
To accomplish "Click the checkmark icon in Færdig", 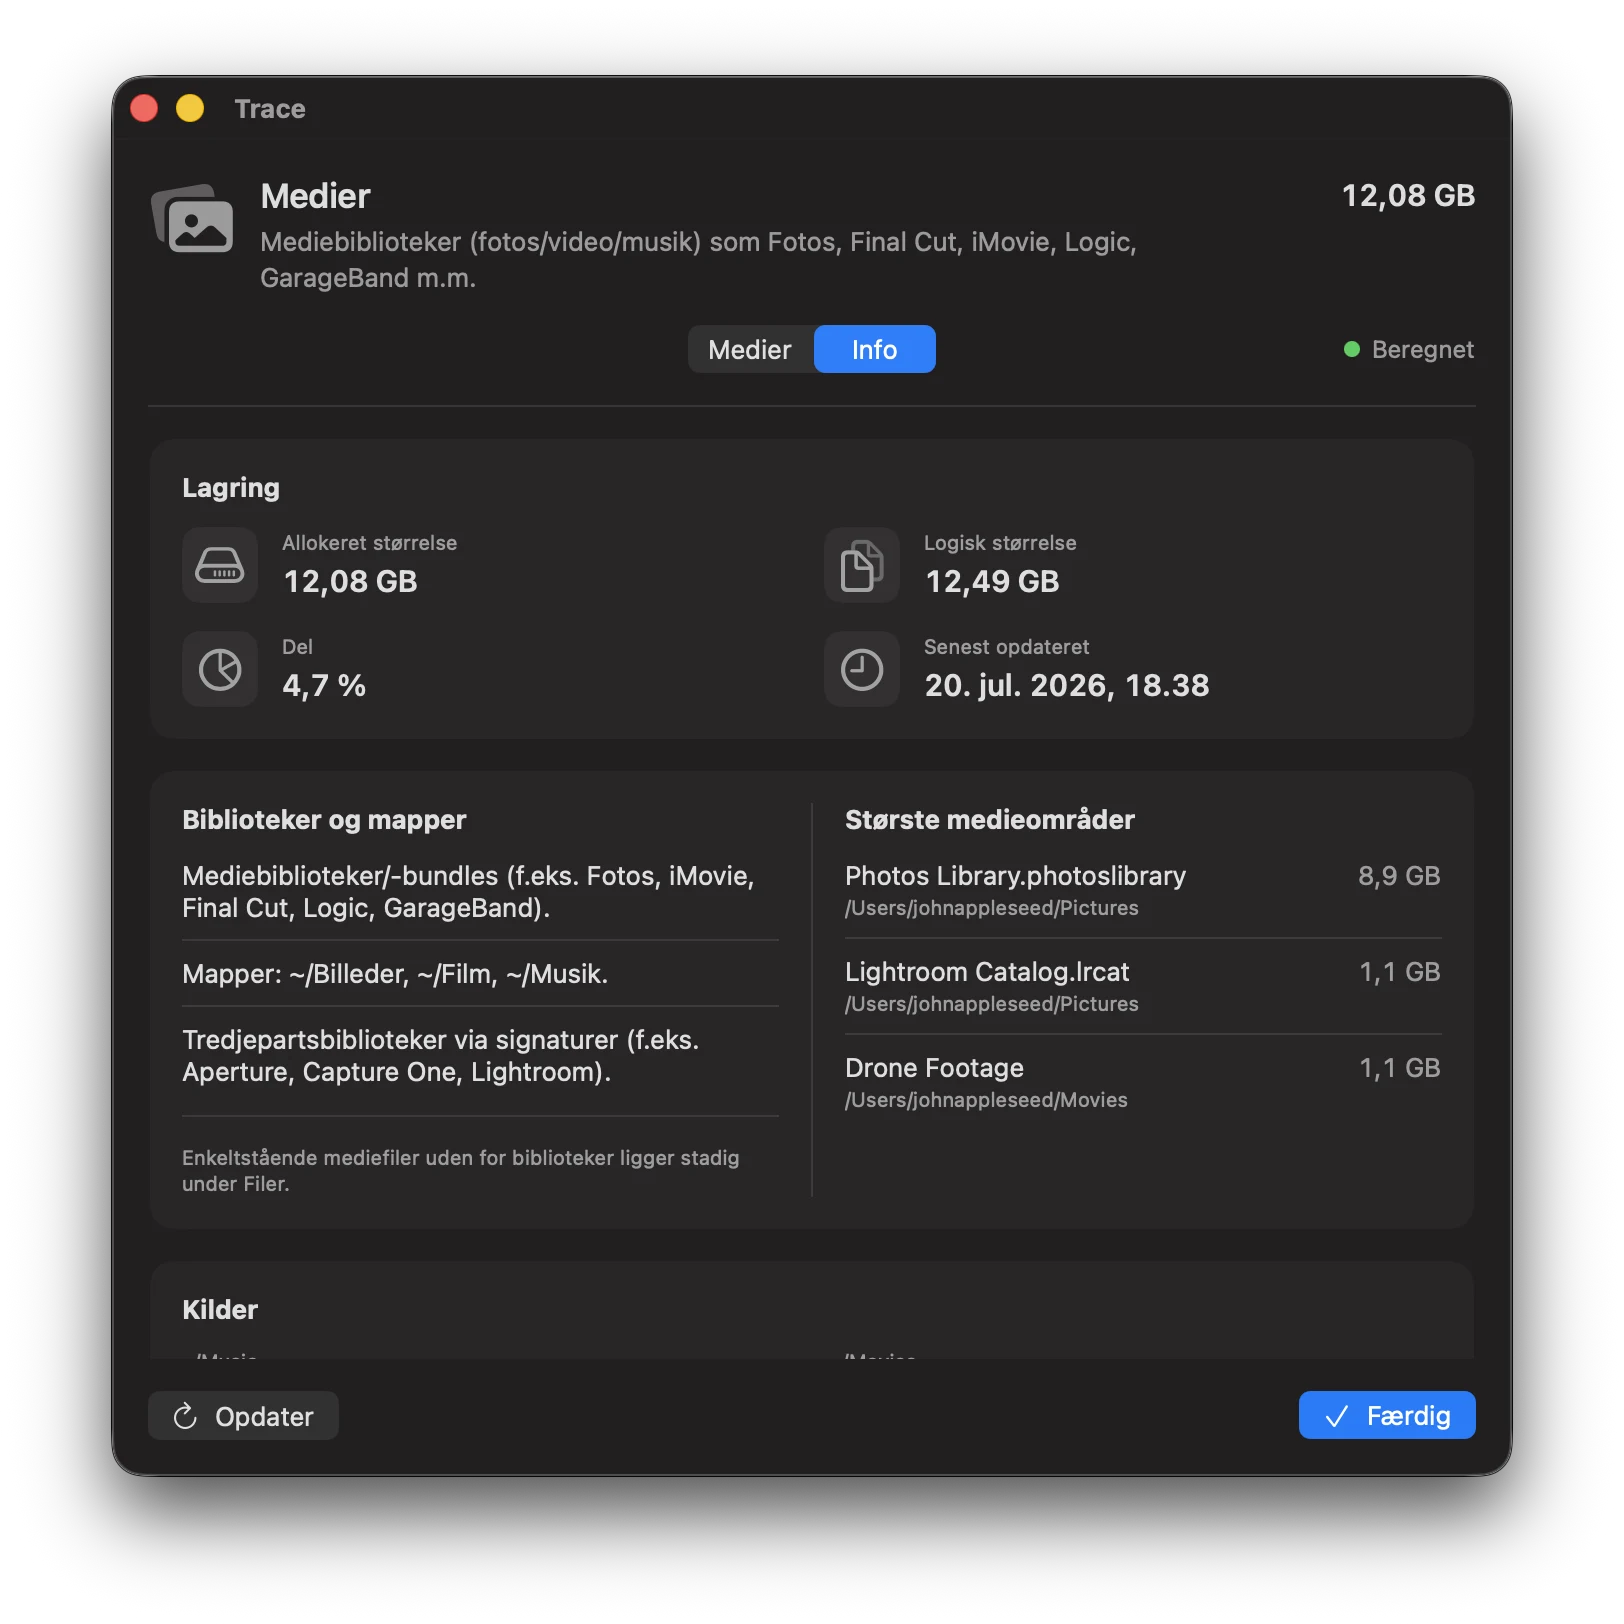I will click(1337, 1416).
